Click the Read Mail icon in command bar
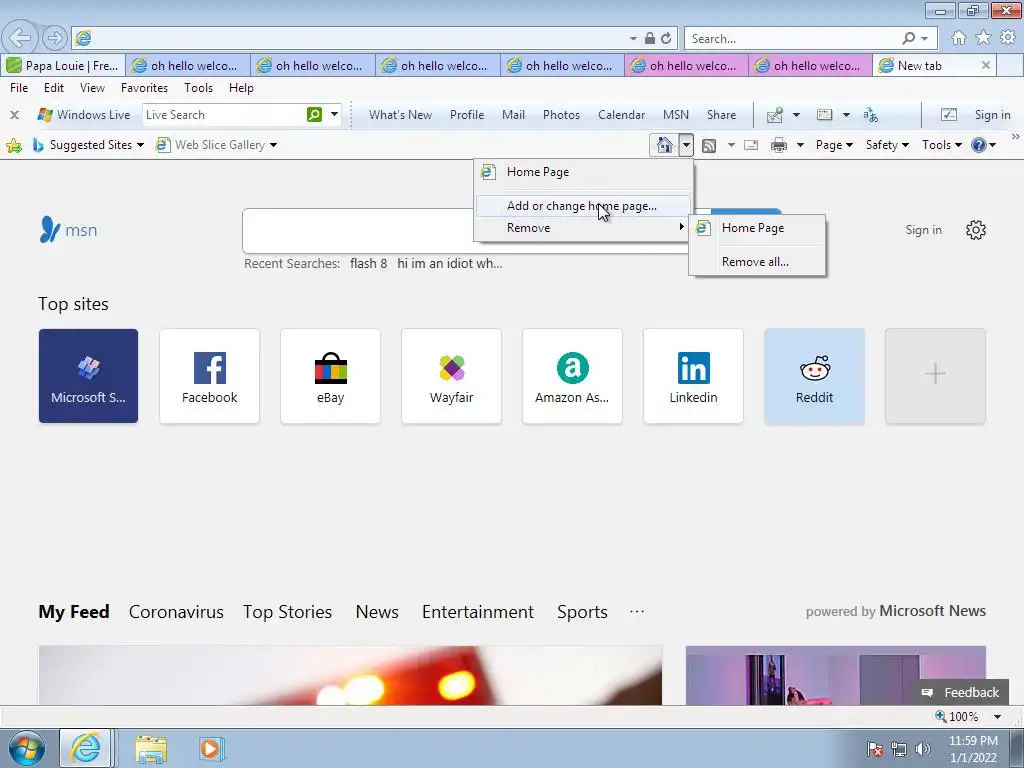This screenshot has width=1024, height=768. tap(751, 145)
